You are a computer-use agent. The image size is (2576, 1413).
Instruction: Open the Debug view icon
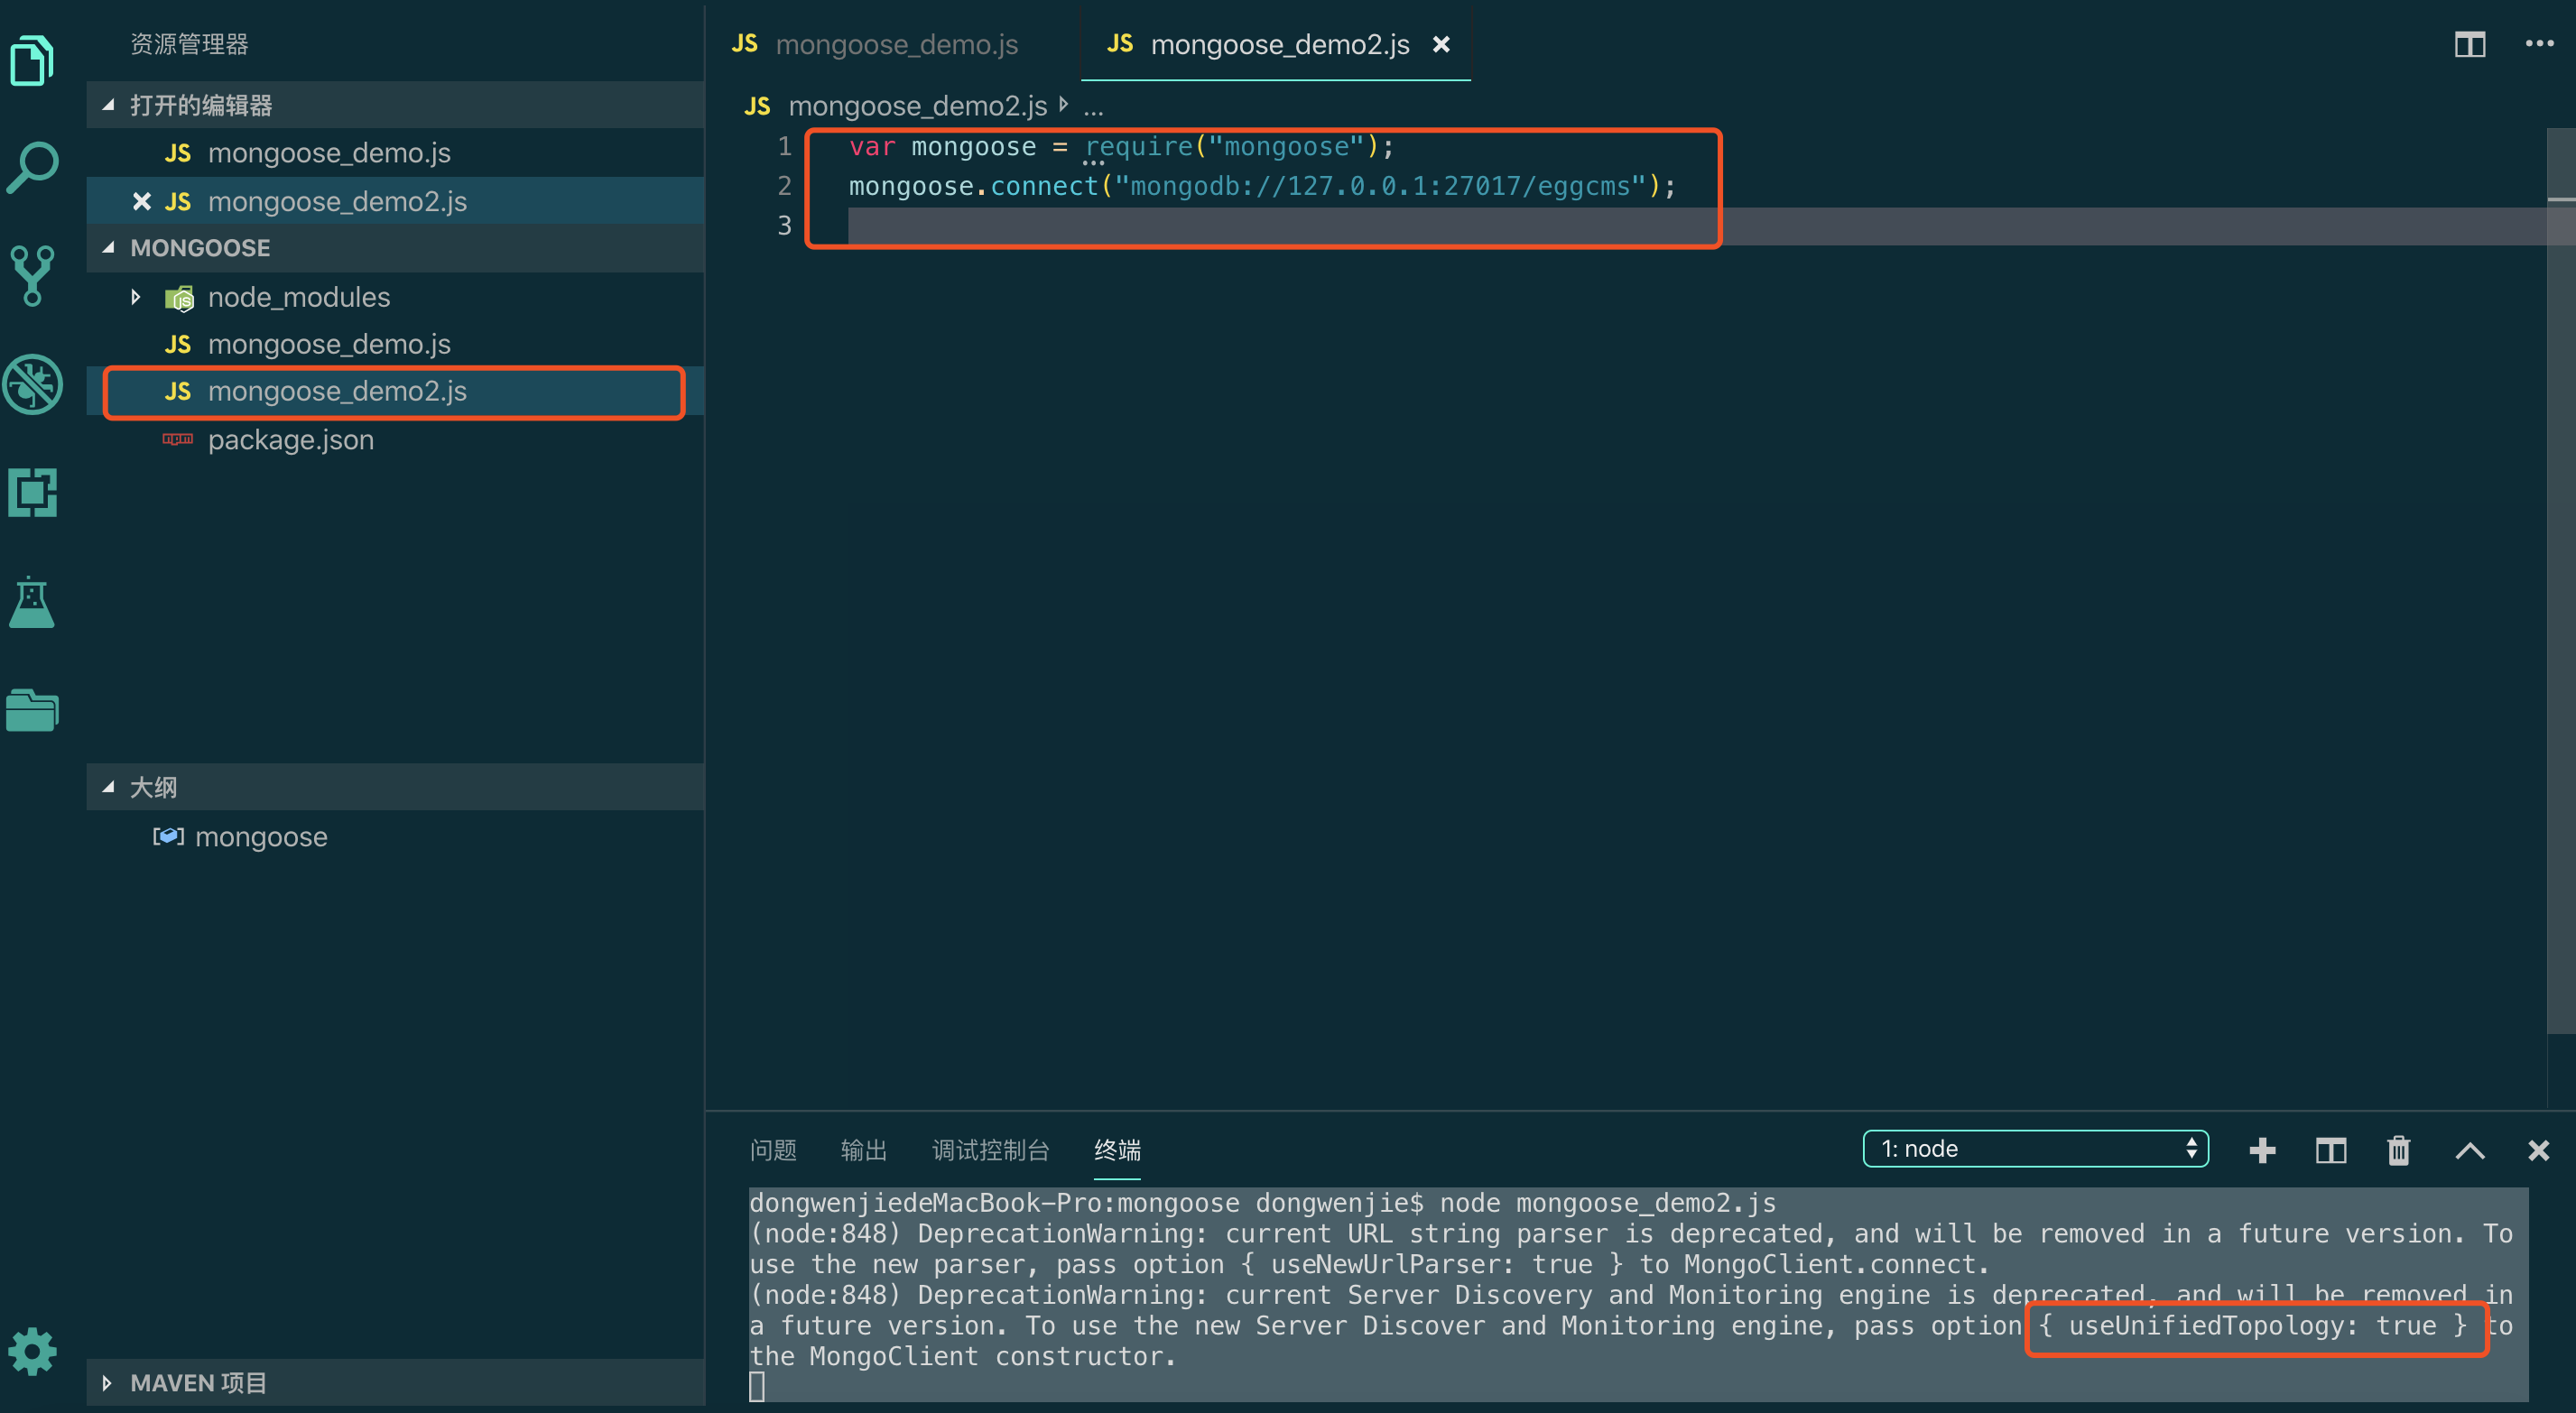pyautogui.click(x=32, y=384)
